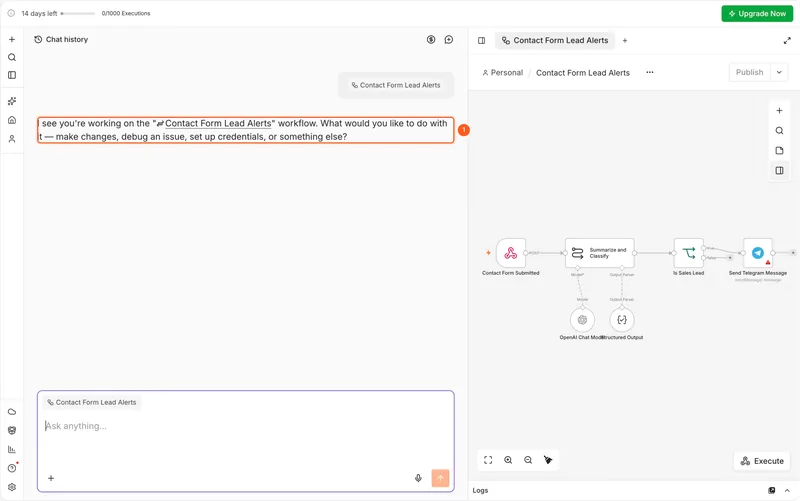Click the cube icon in left sidebar
This screenshot has width=800, height=501.
click(x=12, y=430)
